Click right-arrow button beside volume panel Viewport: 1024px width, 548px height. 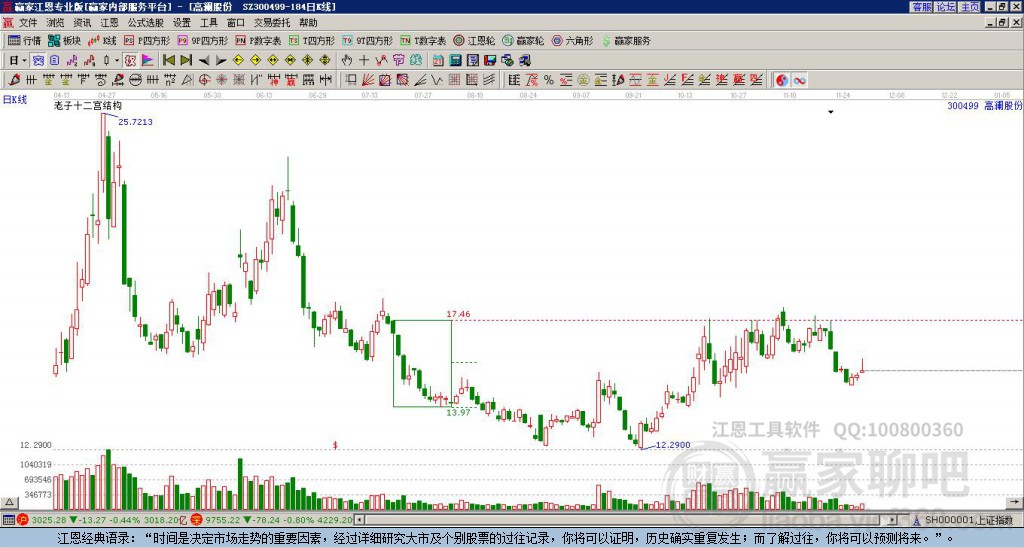tap(1014, 503)
